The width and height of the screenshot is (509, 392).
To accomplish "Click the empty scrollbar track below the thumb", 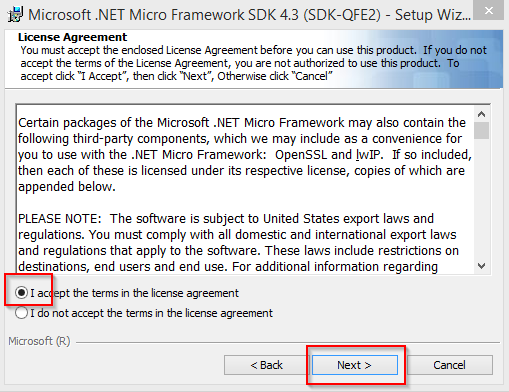I will 481,198.
